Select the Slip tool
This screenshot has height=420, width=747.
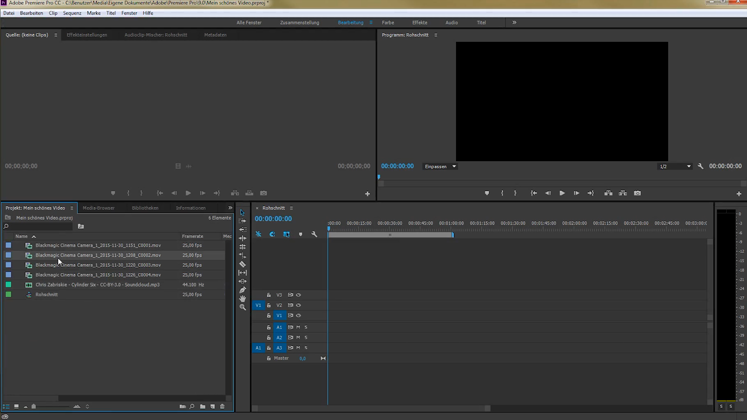[242, 273]
